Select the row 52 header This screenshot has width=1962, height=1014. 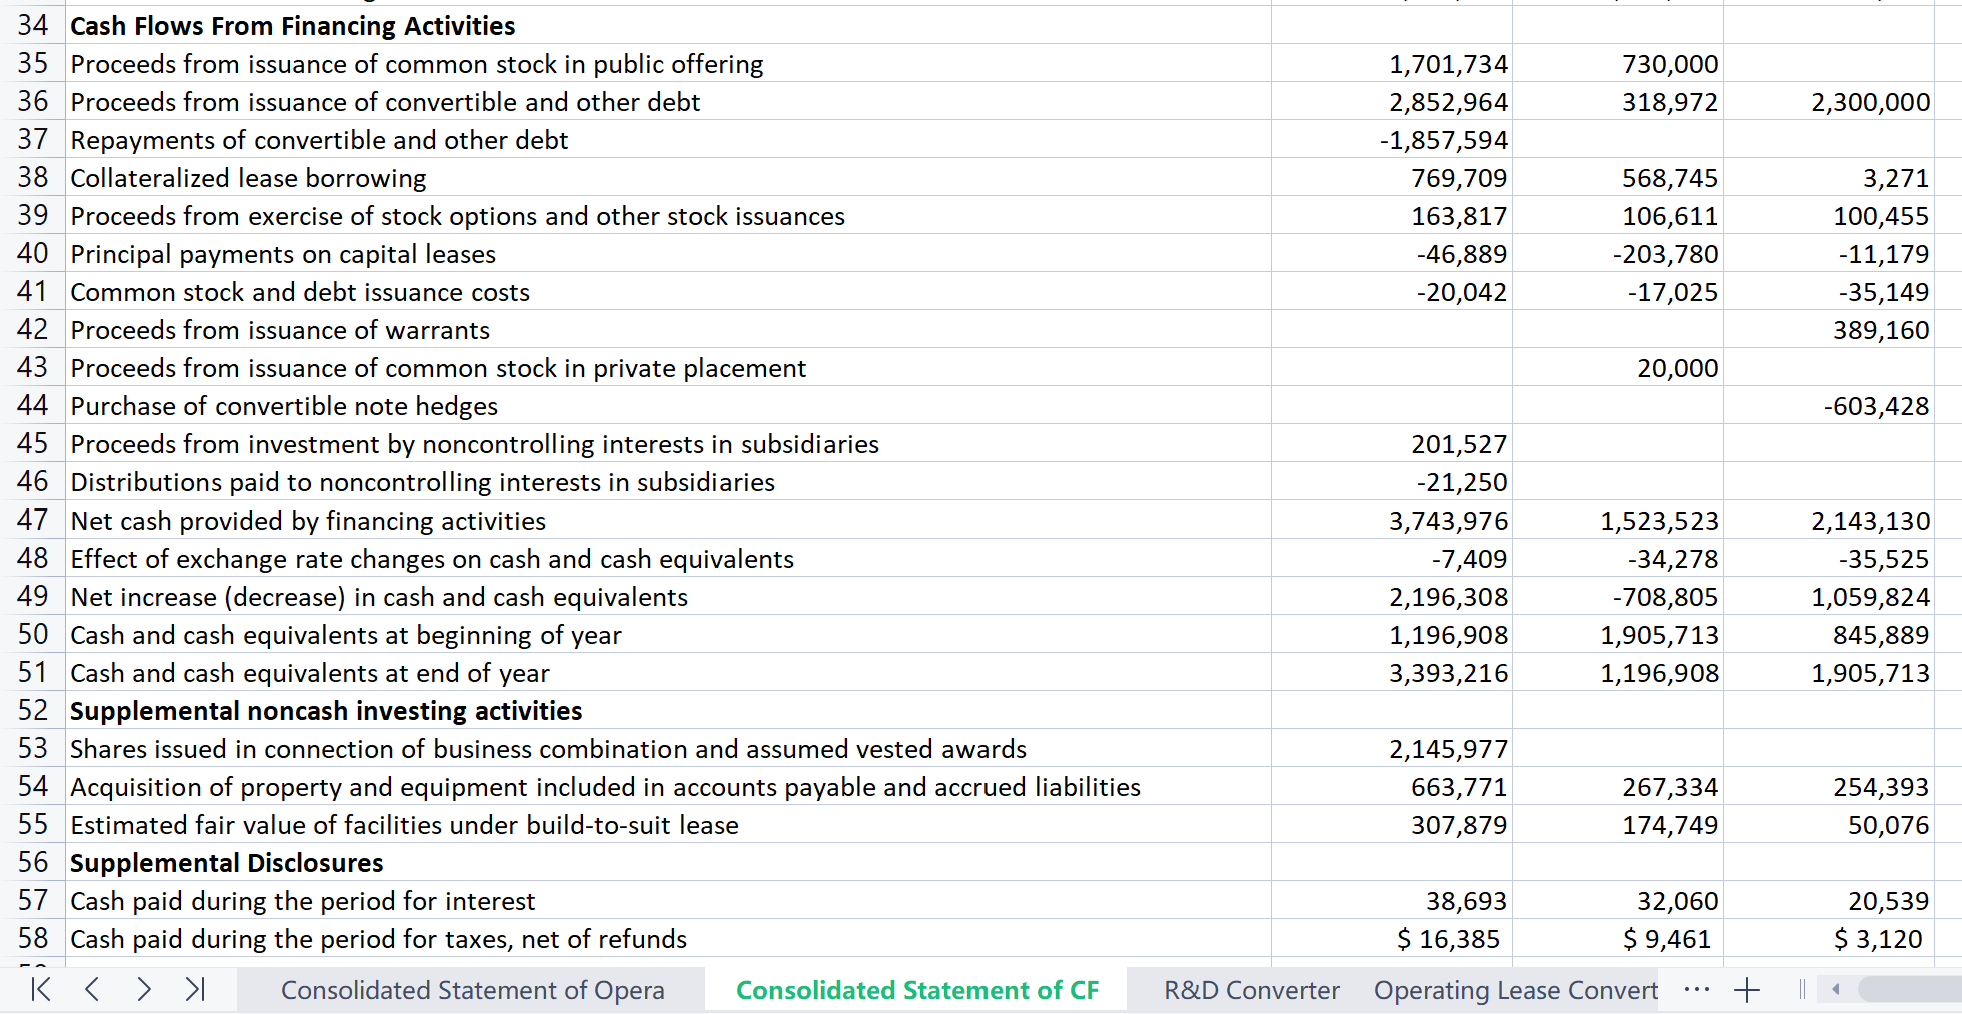click(33, 710)
